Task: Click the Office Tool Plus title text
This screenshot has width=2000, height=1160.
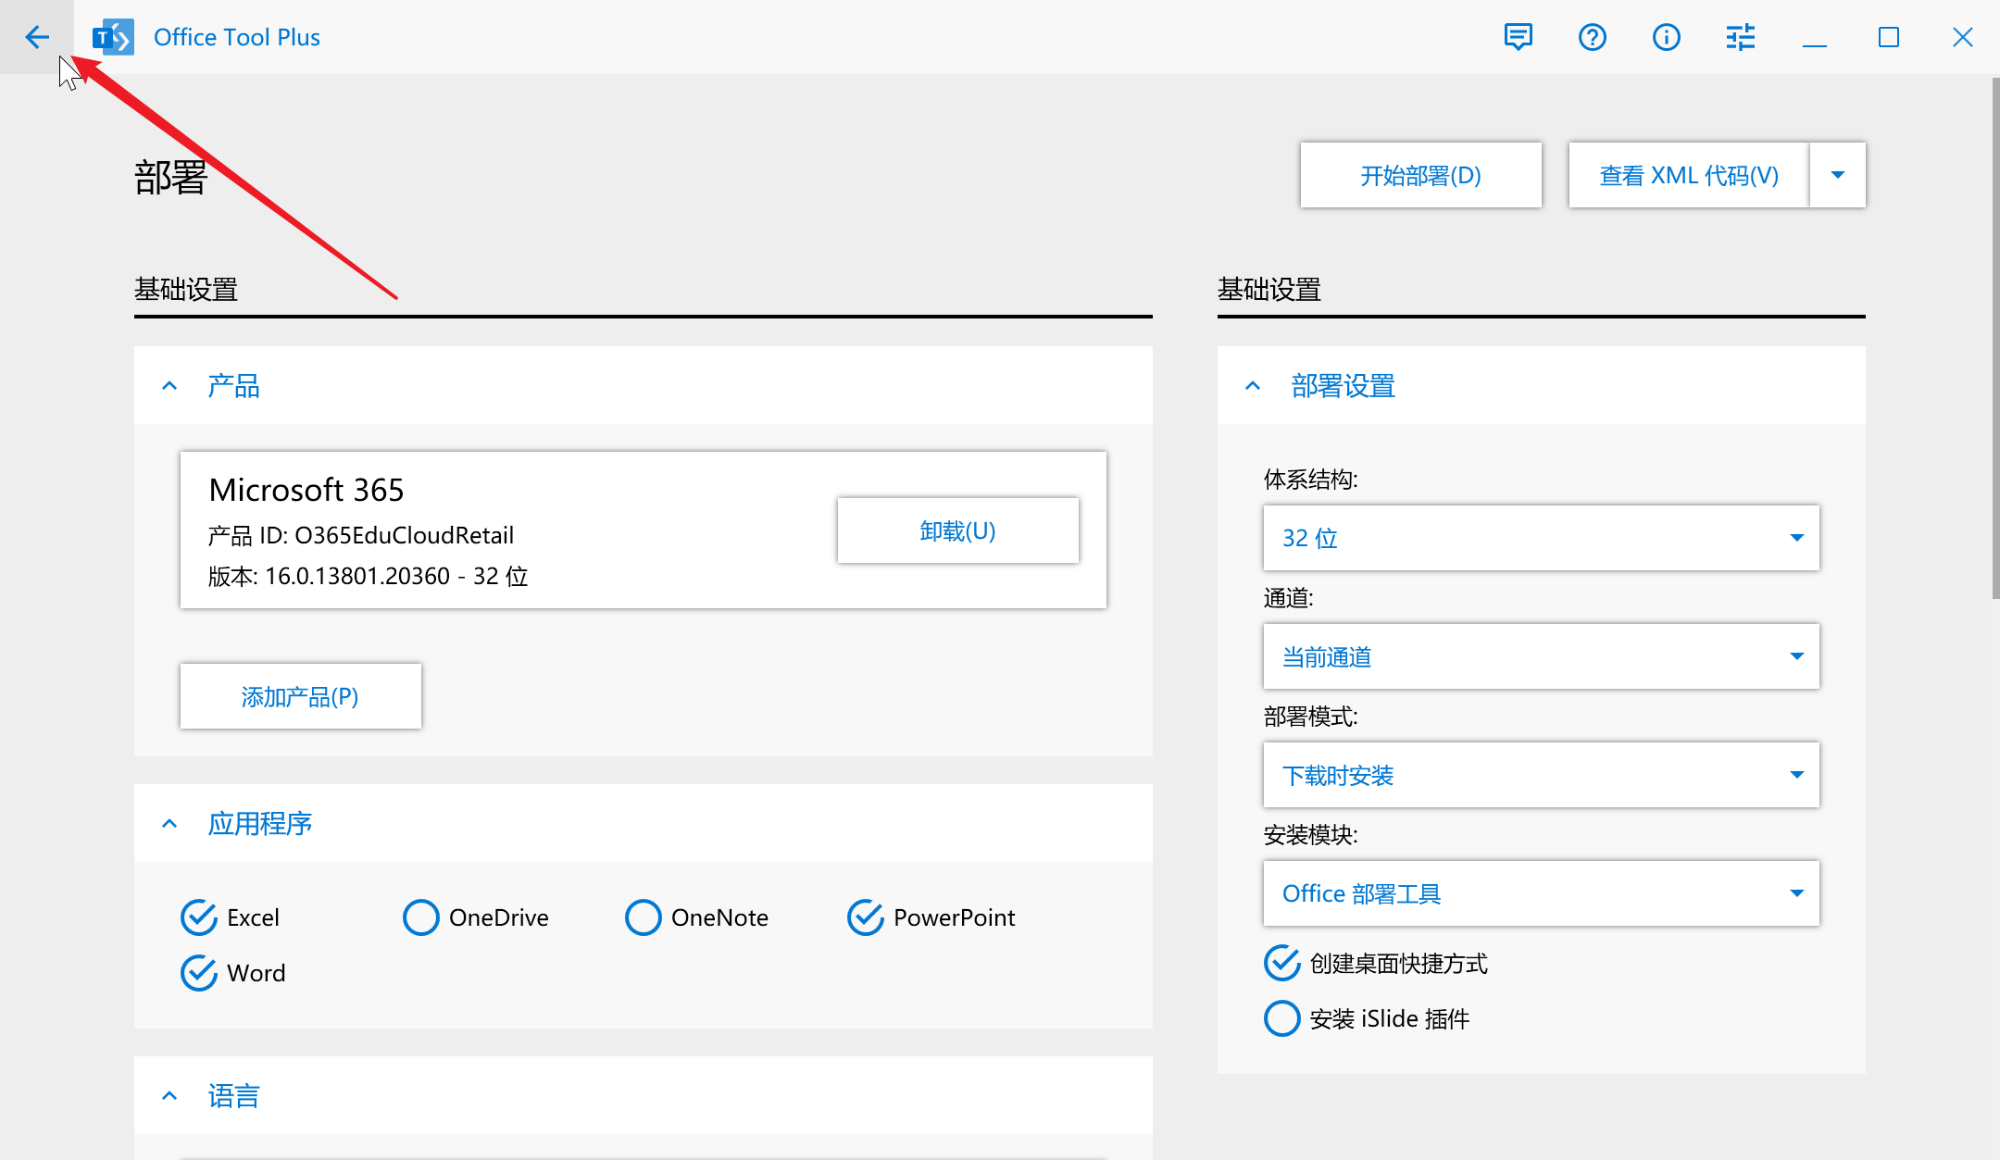Action: (x=237, y=37)
